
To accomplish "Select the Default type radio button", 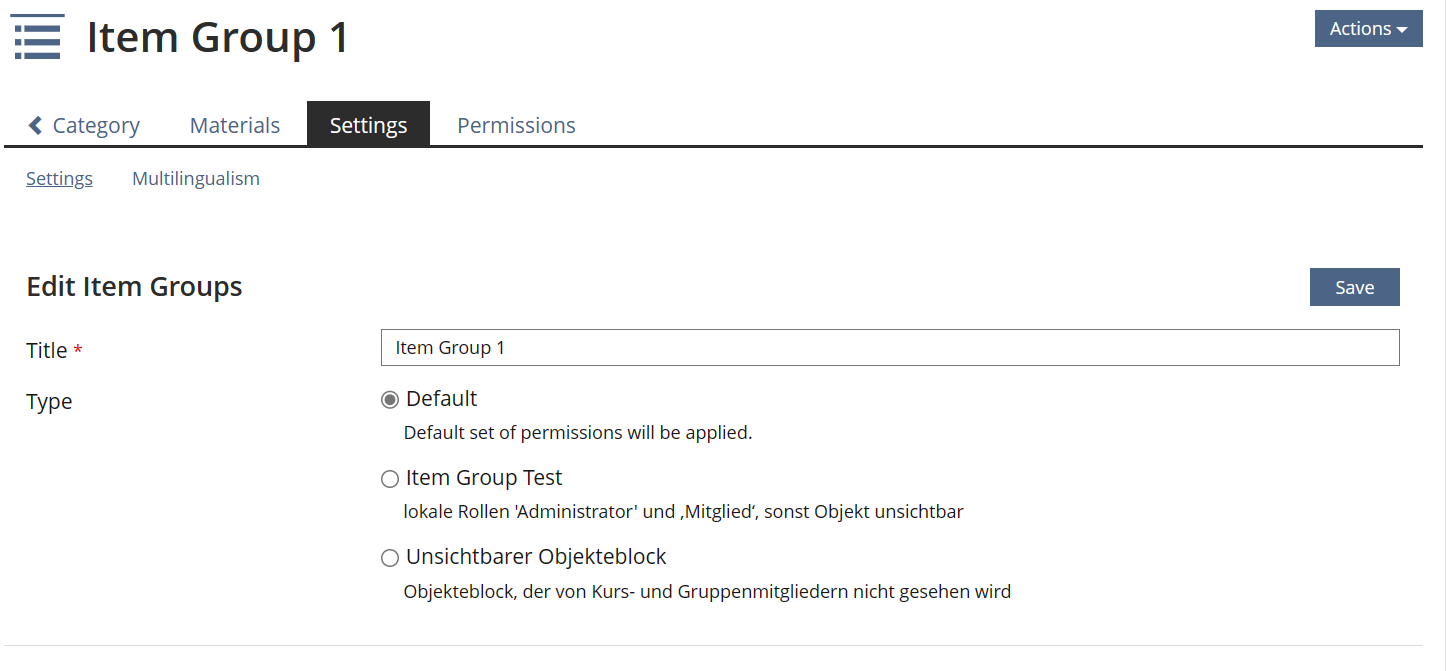I will coord(390,400).
